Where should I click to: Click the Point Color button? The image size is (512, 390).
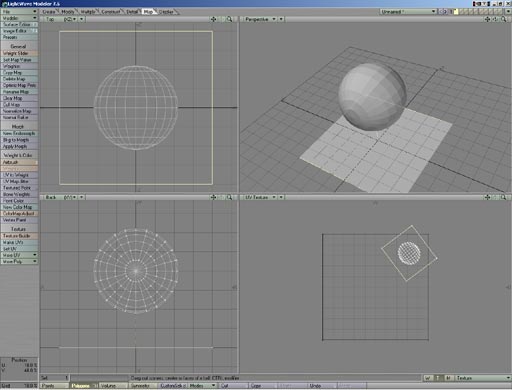coord(19,201)
